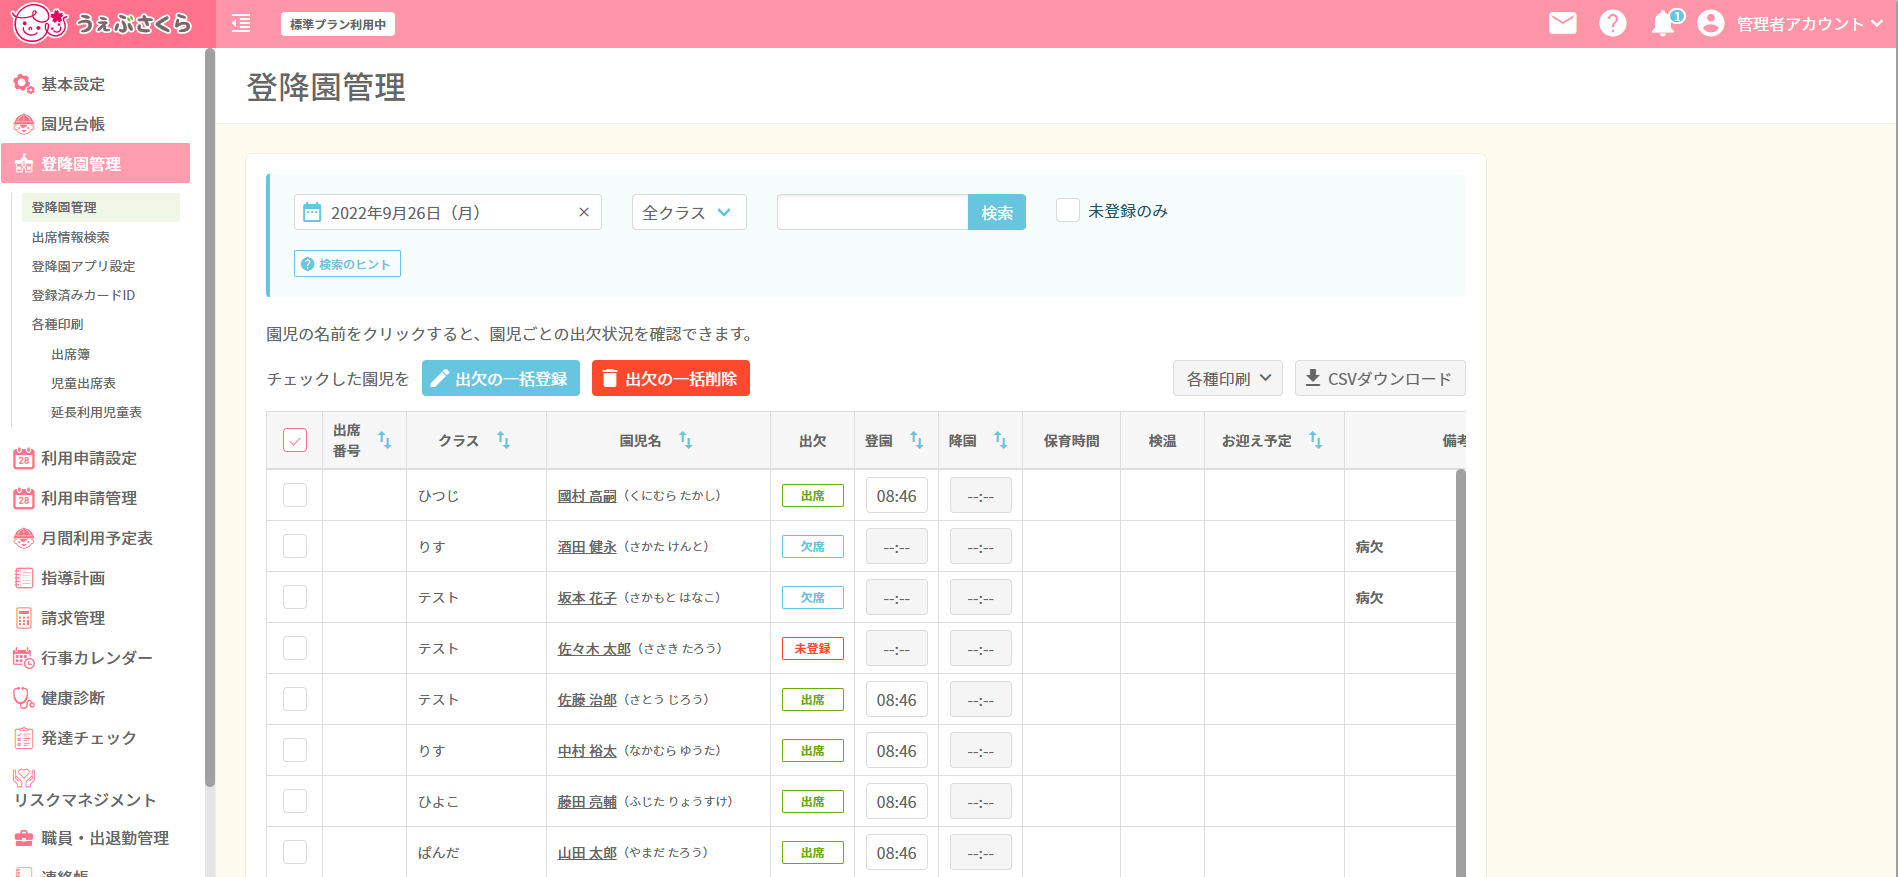Click the 利用申請設定 calendar icon

click(x=24, y=458)
